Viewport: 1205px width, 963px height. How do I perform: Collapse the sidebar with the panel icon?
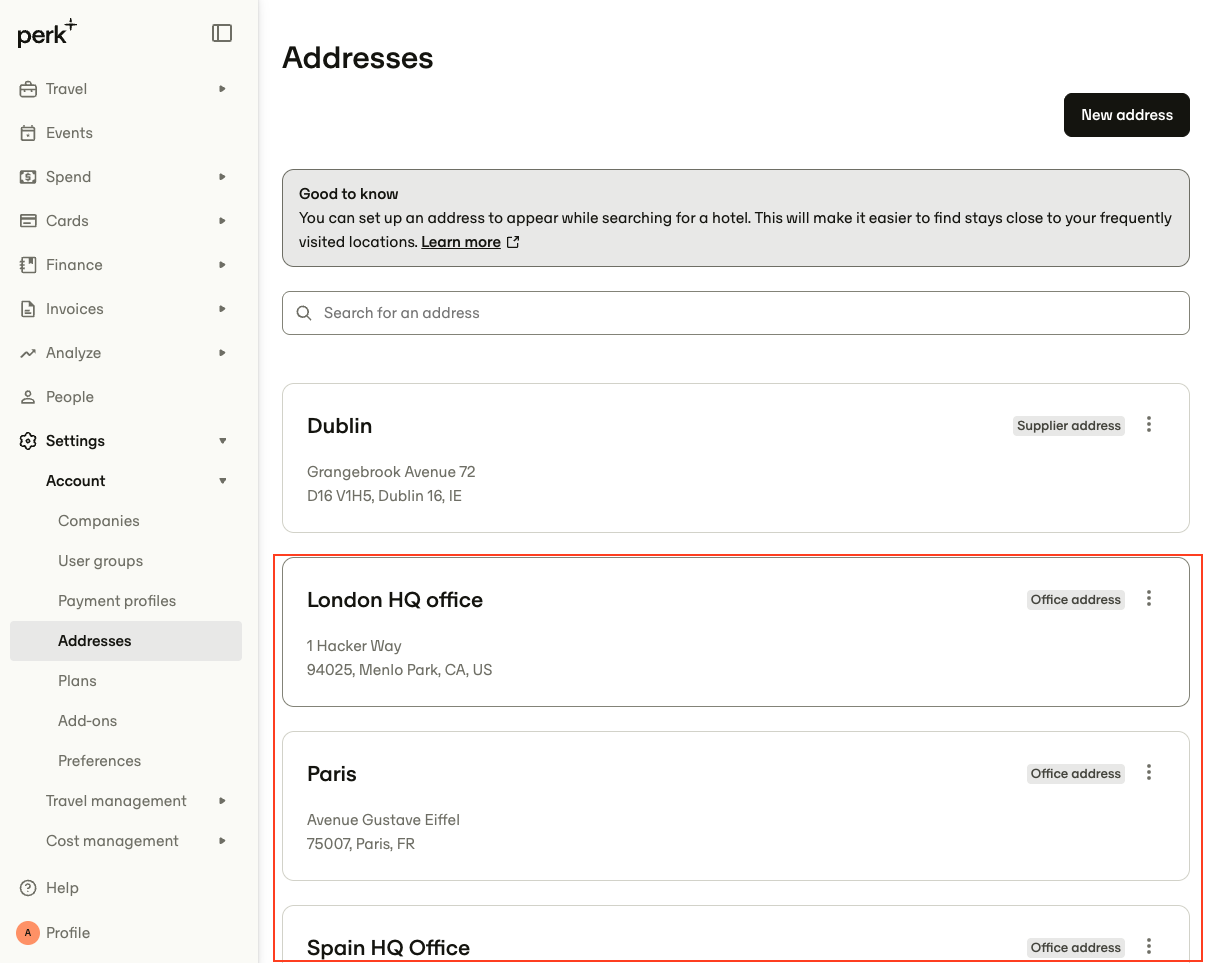tap(222, 33)
